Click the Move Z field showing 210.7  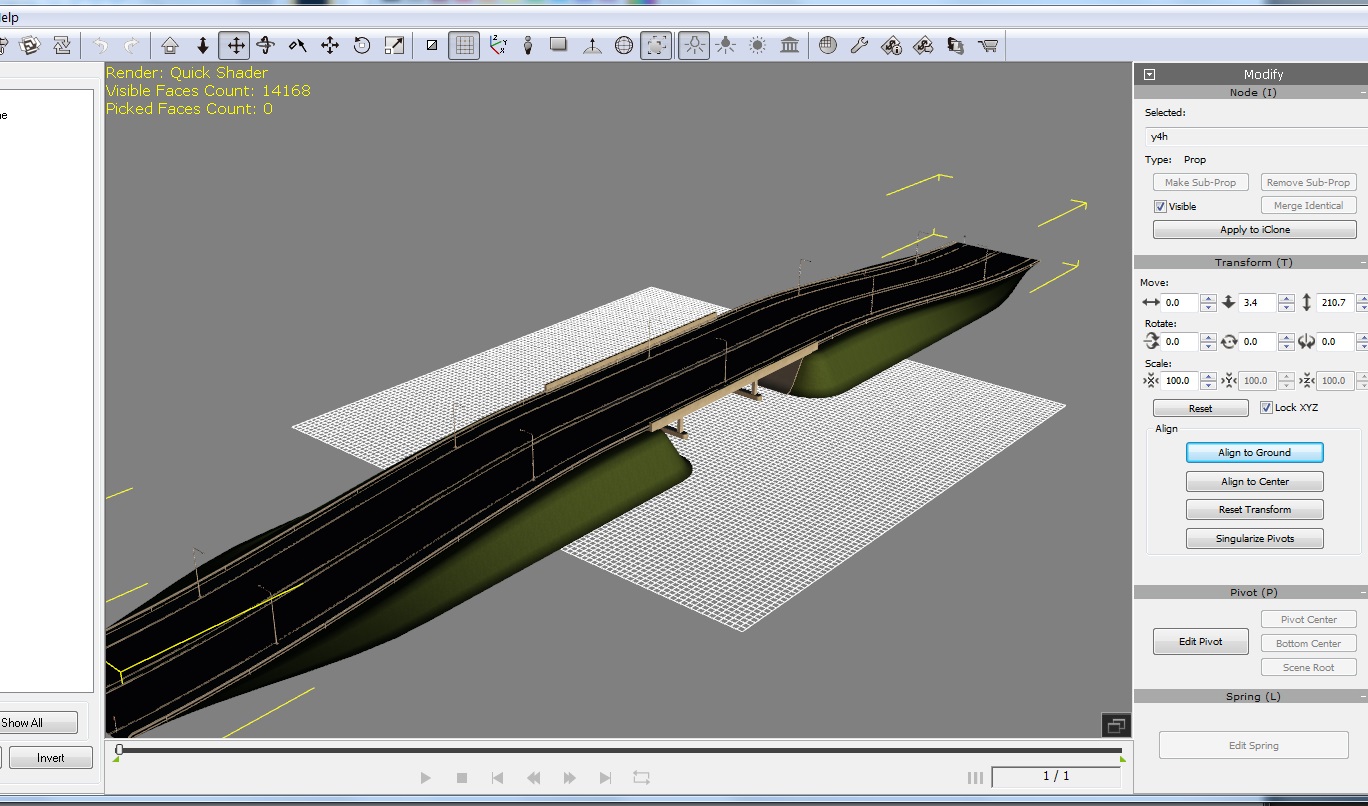click(1334, 302)
